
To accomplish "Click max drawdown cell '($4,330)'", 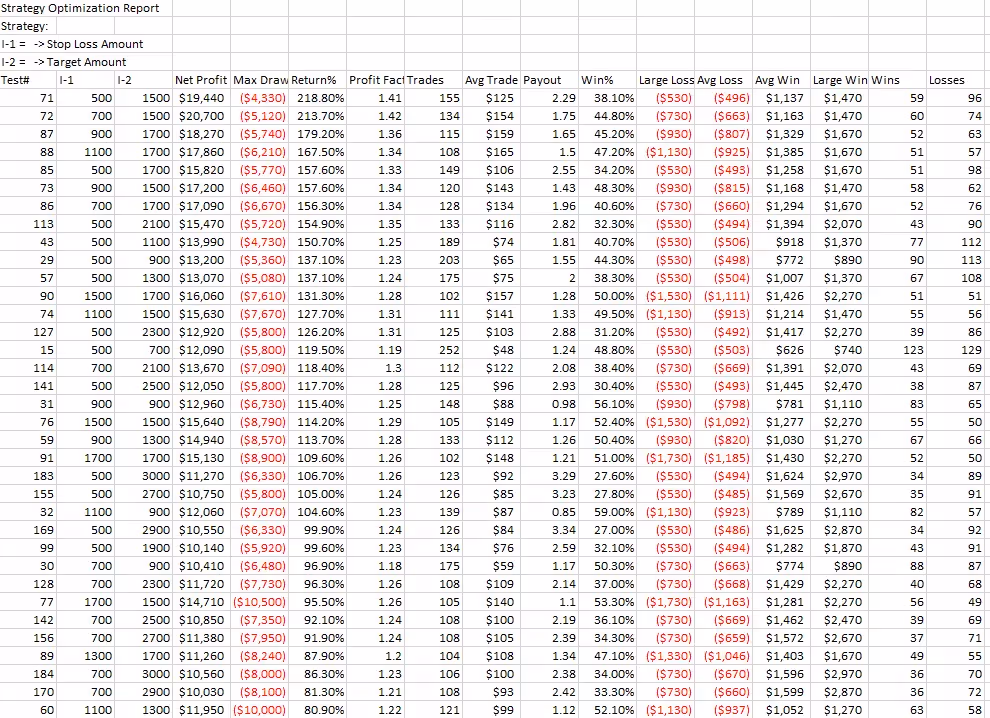I will point(259,98).
